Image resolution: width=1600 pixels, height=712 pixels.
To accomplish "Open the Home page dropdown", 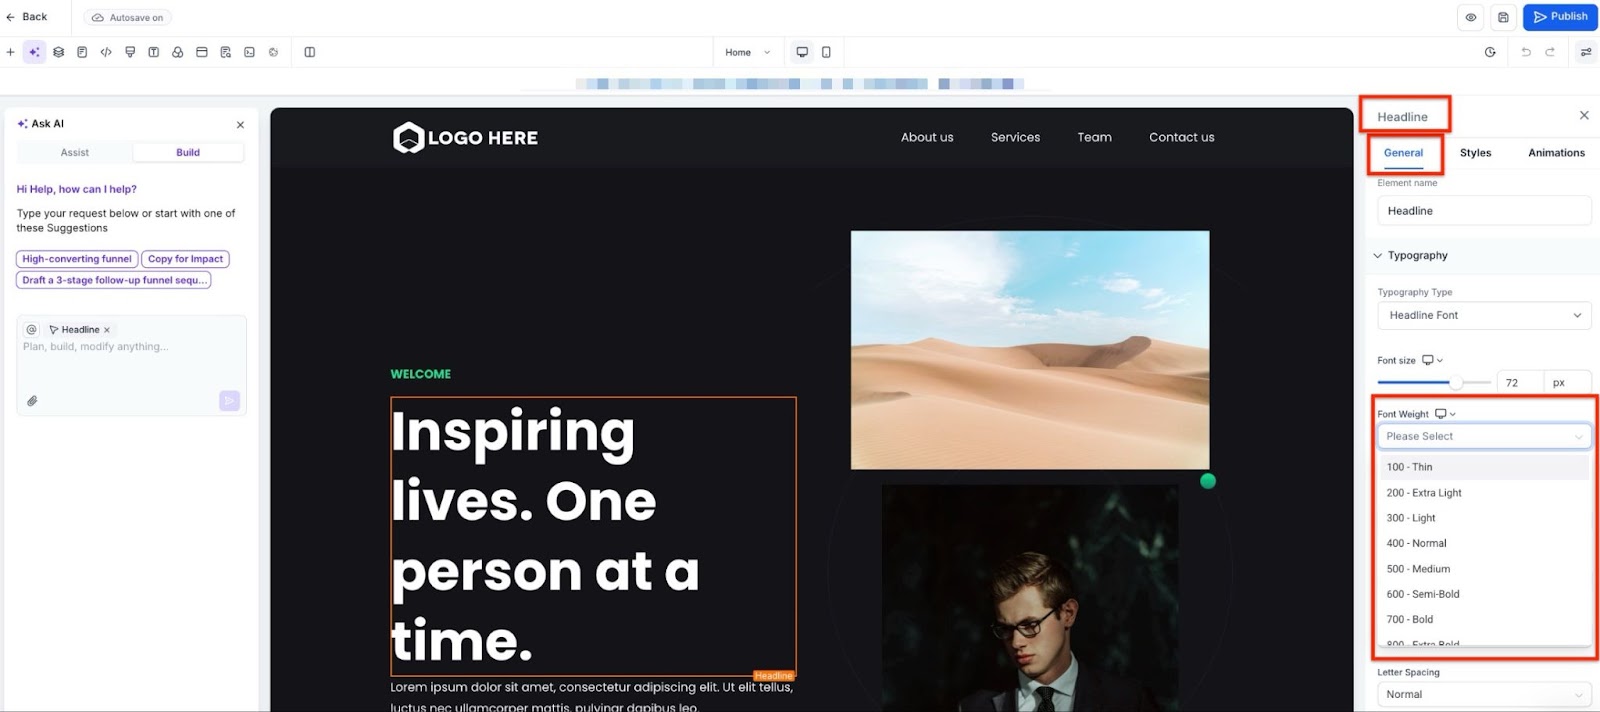I will 748,52.
